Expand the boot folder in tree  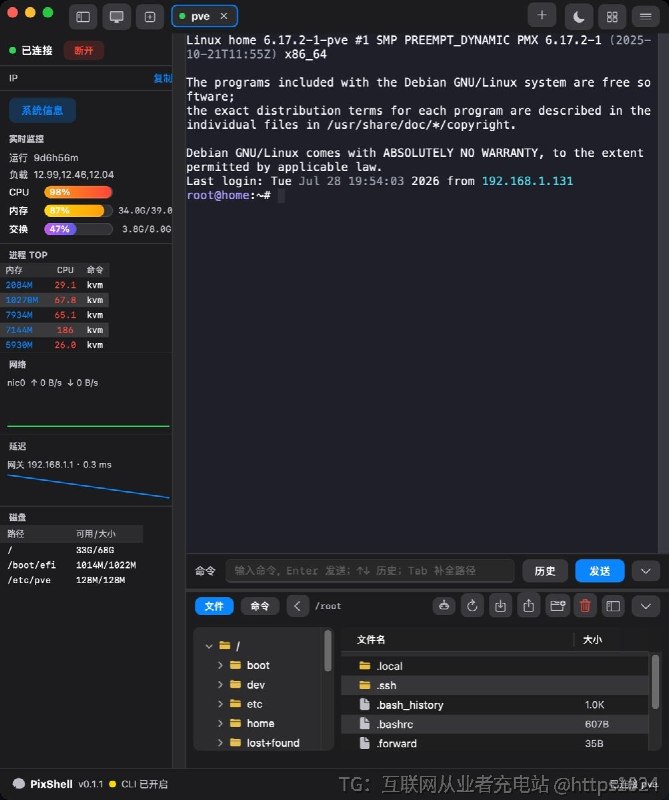click(x=220, y=665)
